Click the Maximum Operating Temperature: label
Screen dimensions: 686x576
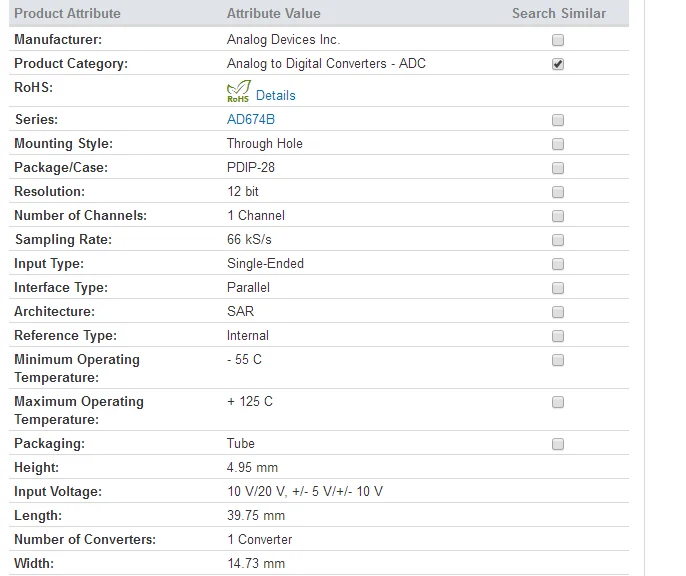click(79, 410)
